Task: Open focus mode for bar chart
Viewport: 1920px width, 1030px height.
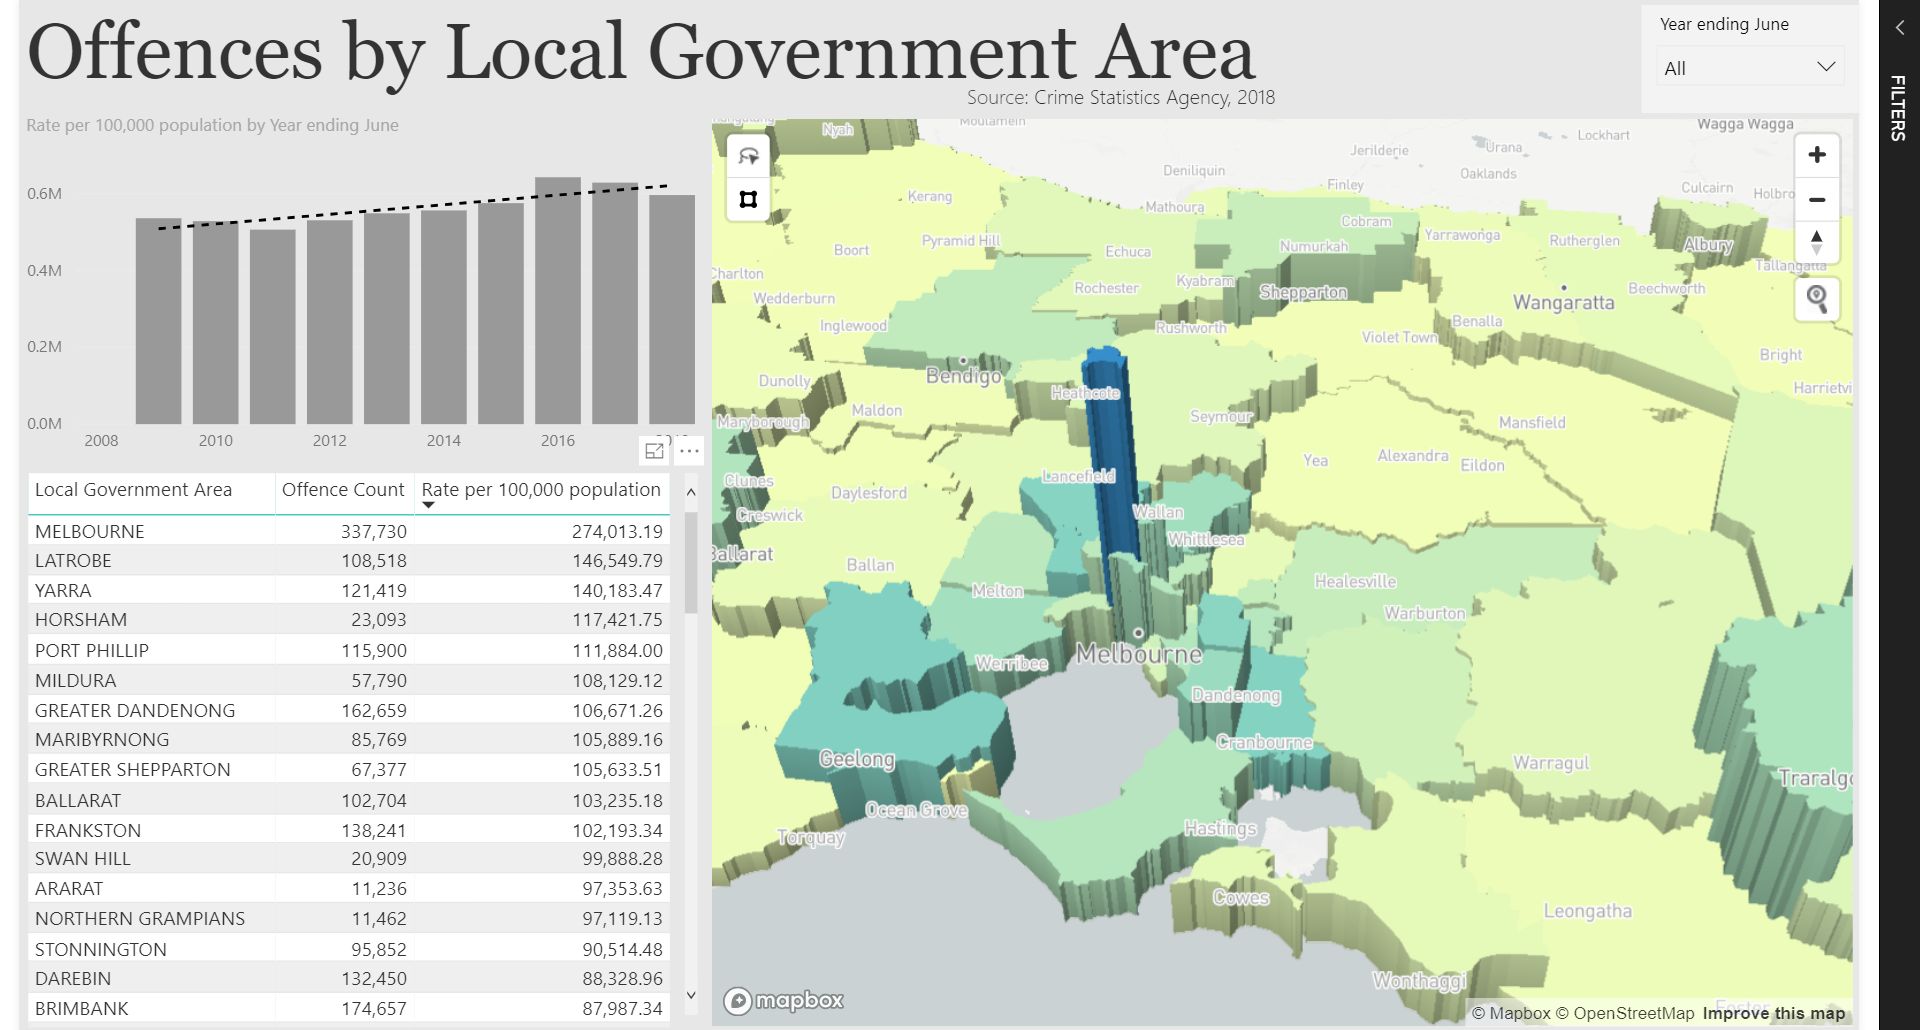Action: point(654,451)
